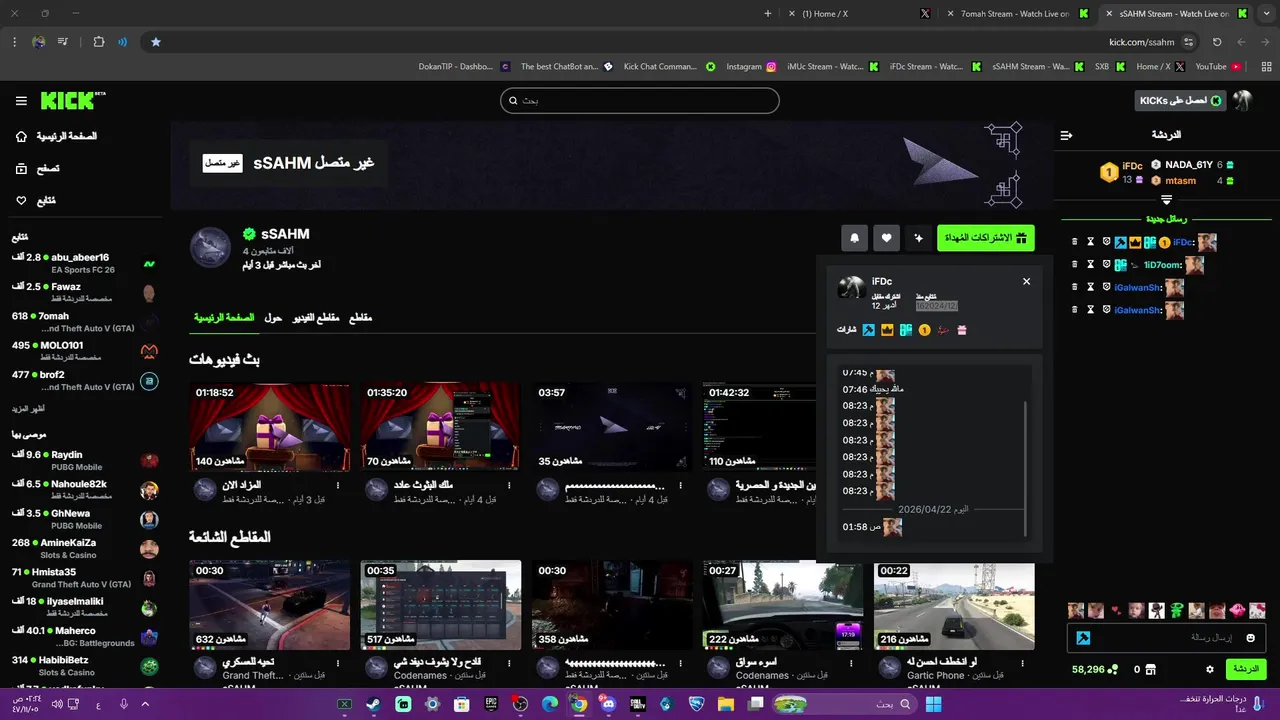1280x720 pixels.
Task: Click the pink gift badge in iFDc card
Action: pyautogui.click(x=962, y=330)
